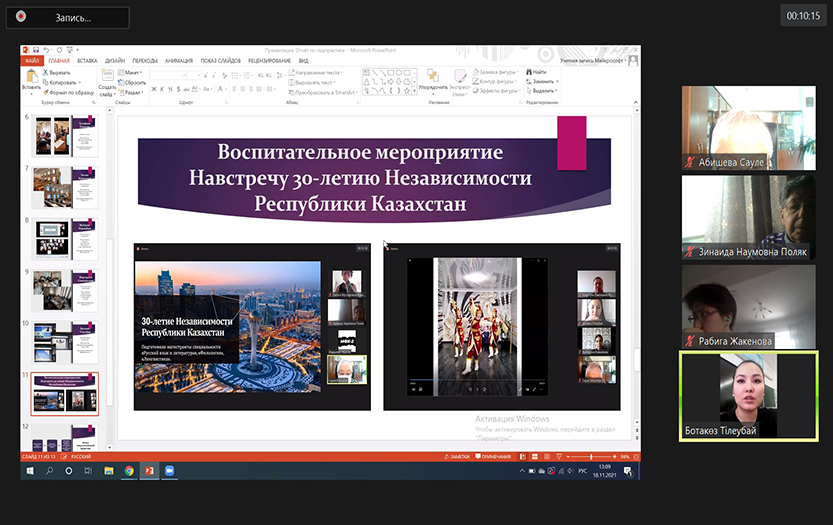Open the Zoom app in taskbar
This screenshot has height=525, width=833.
(169, 470)
